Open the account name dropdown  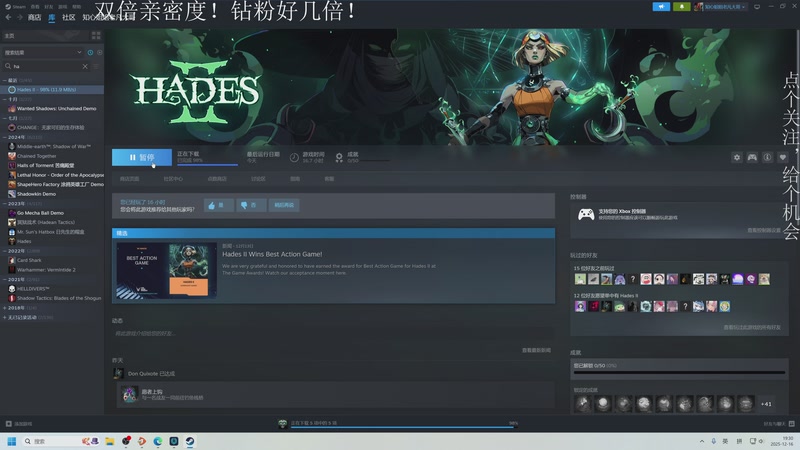[x=721, y=7]
